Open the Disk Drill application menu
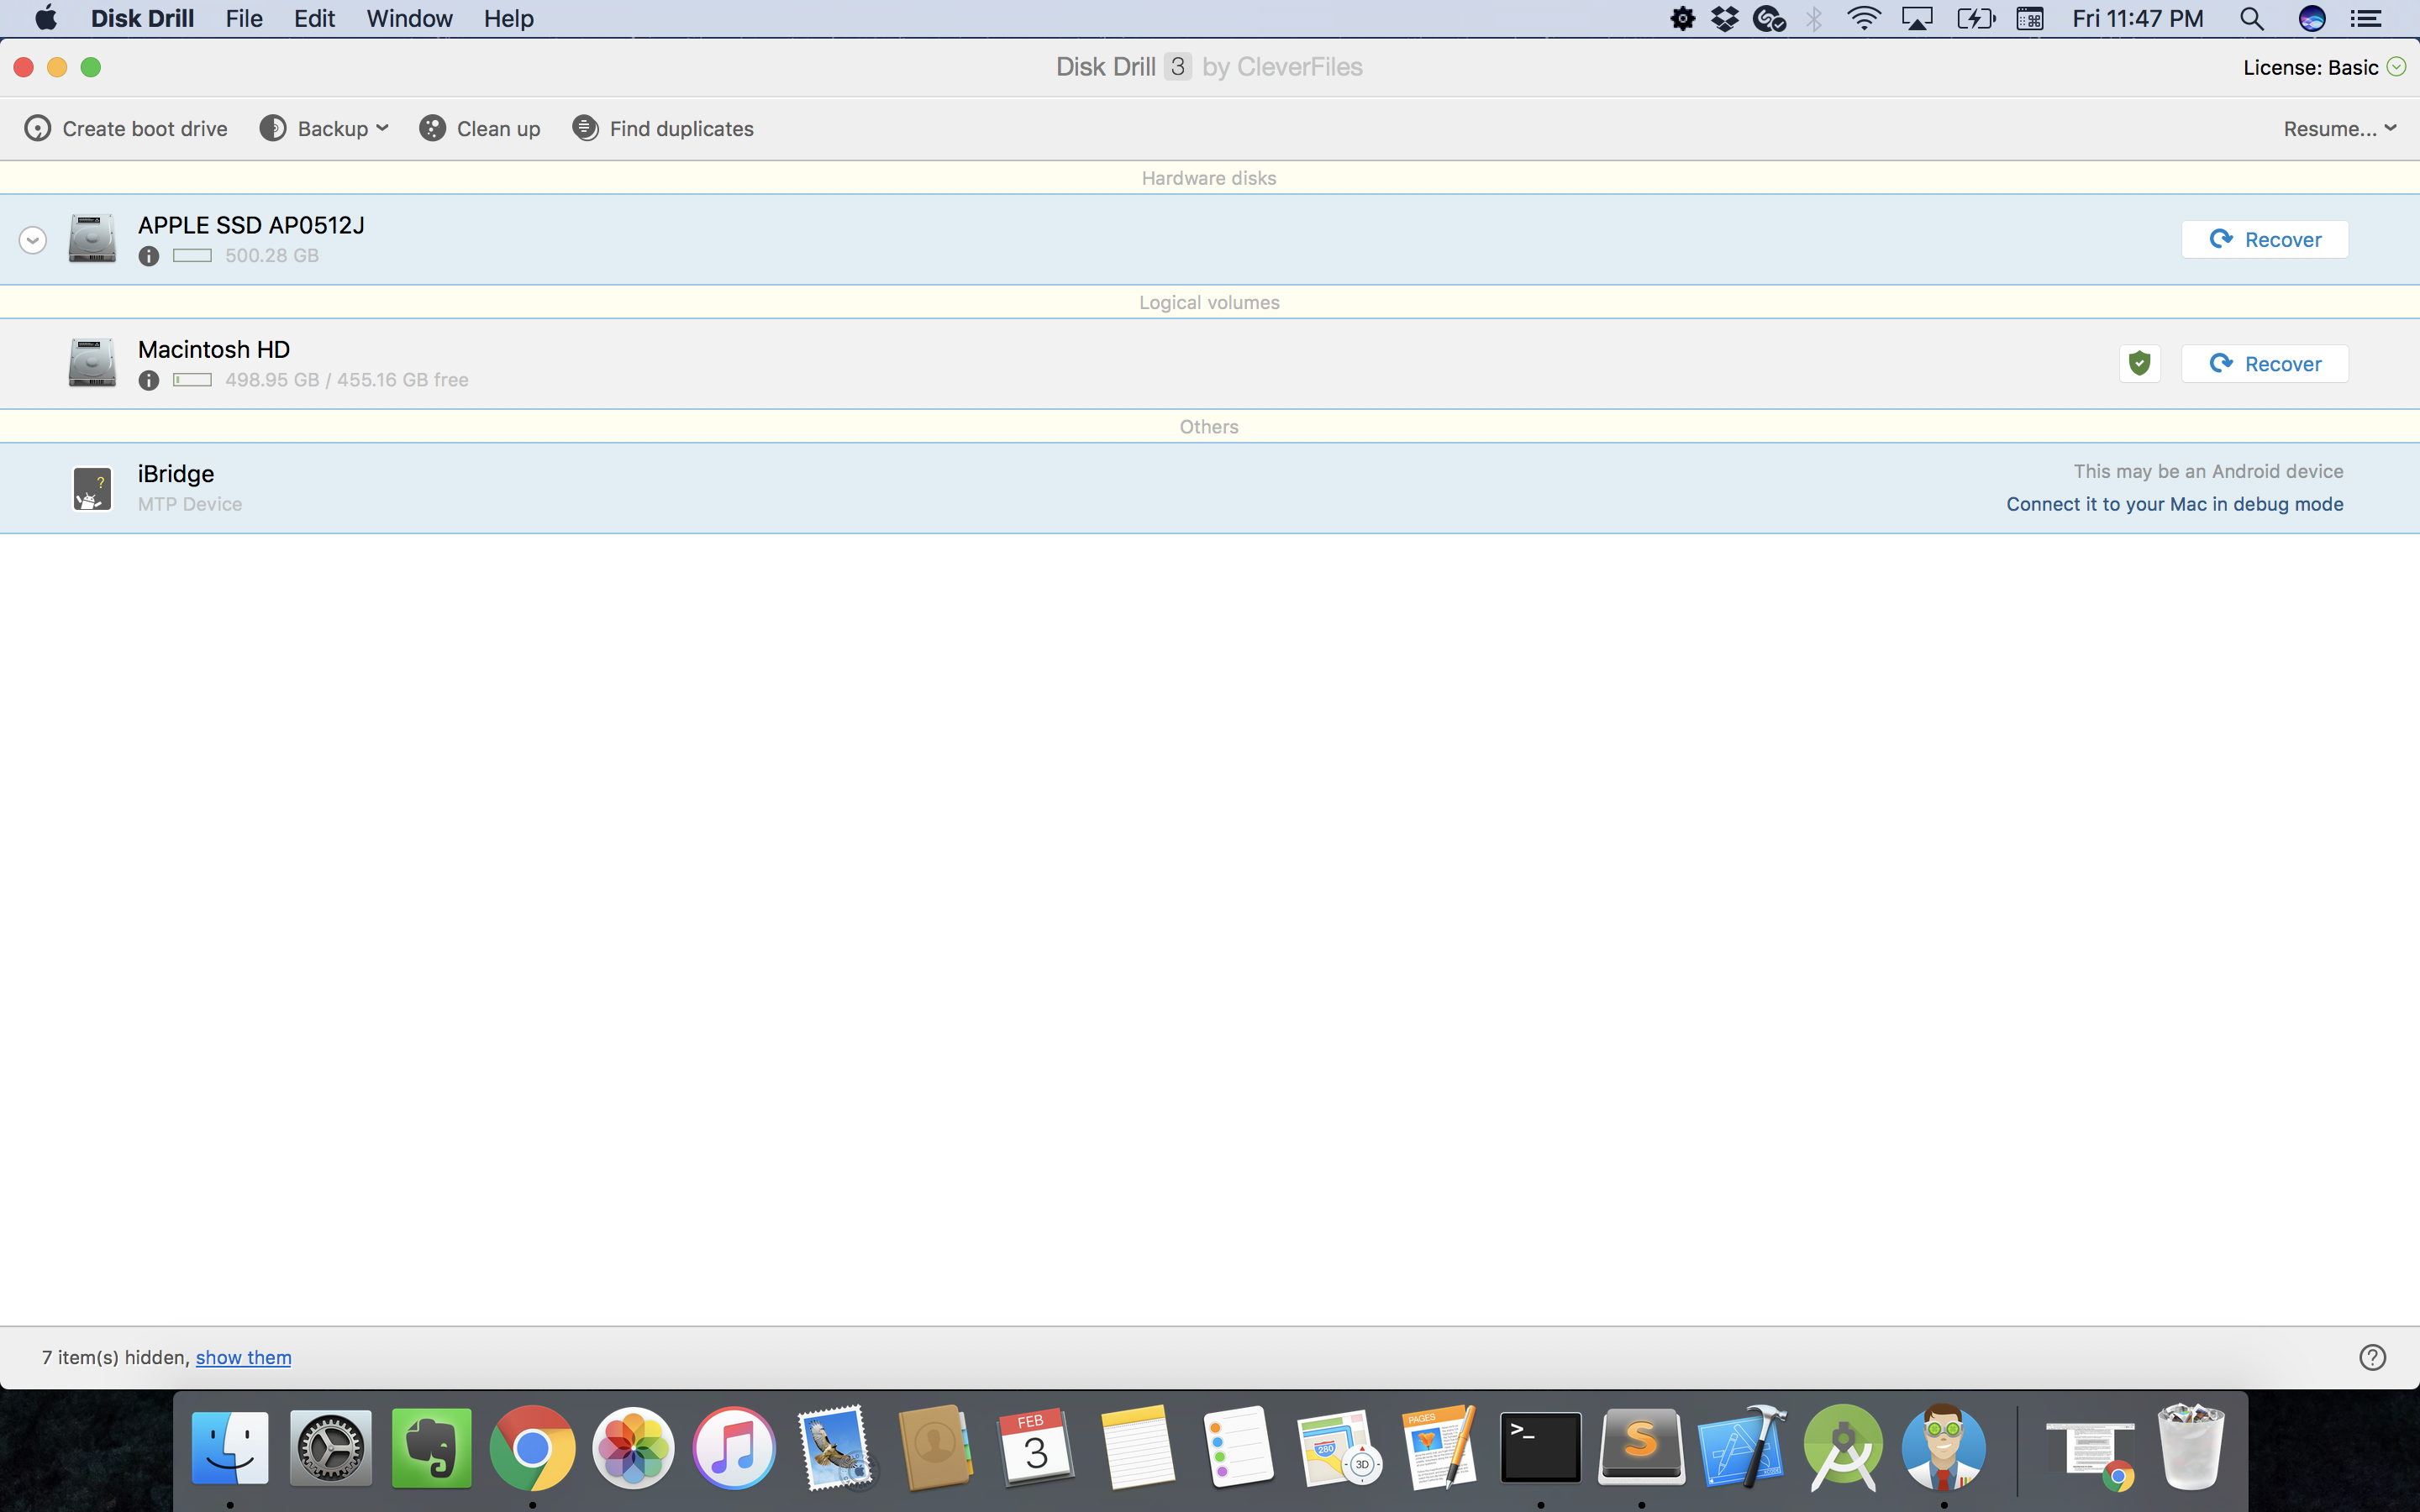The height and width of the screenshot is (1512, 2420). pos(142,18)
